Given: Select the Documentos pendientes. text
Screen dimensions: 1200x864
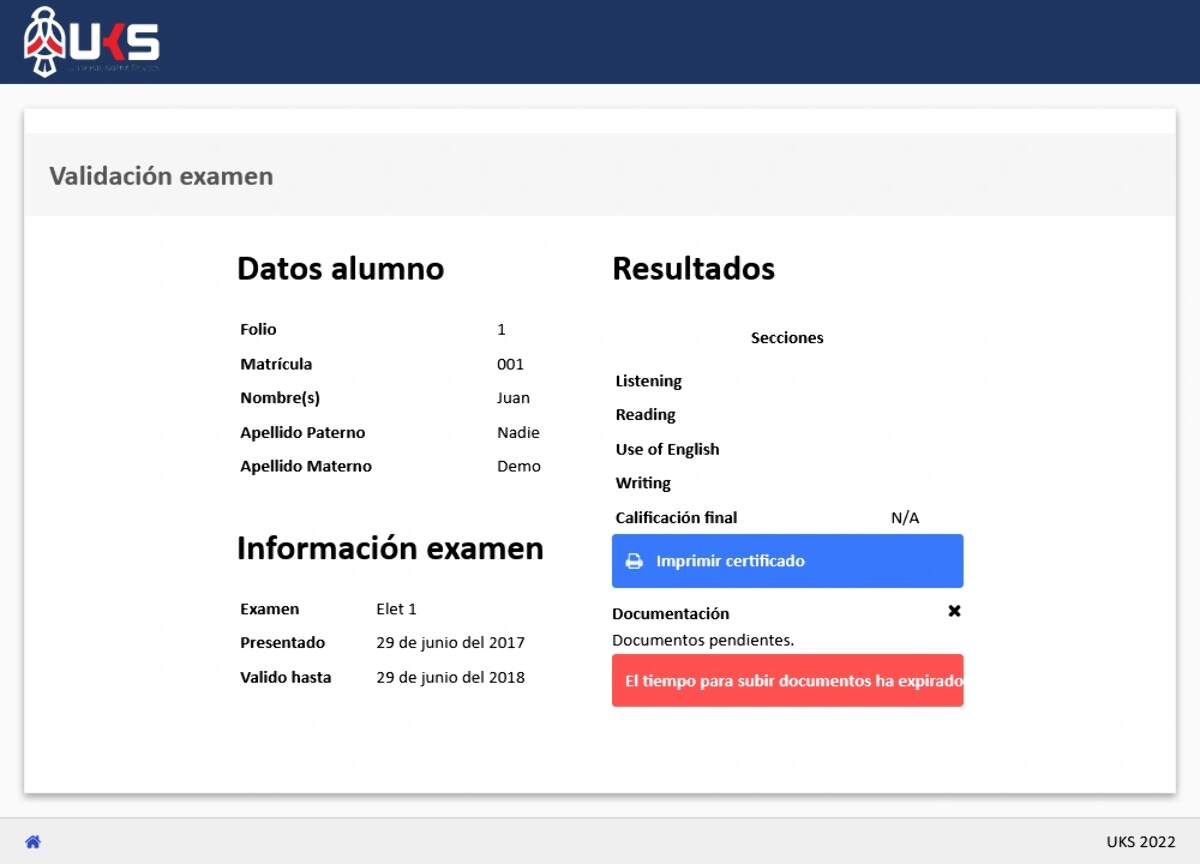Looking at the screenshot, I should point(703,640).
